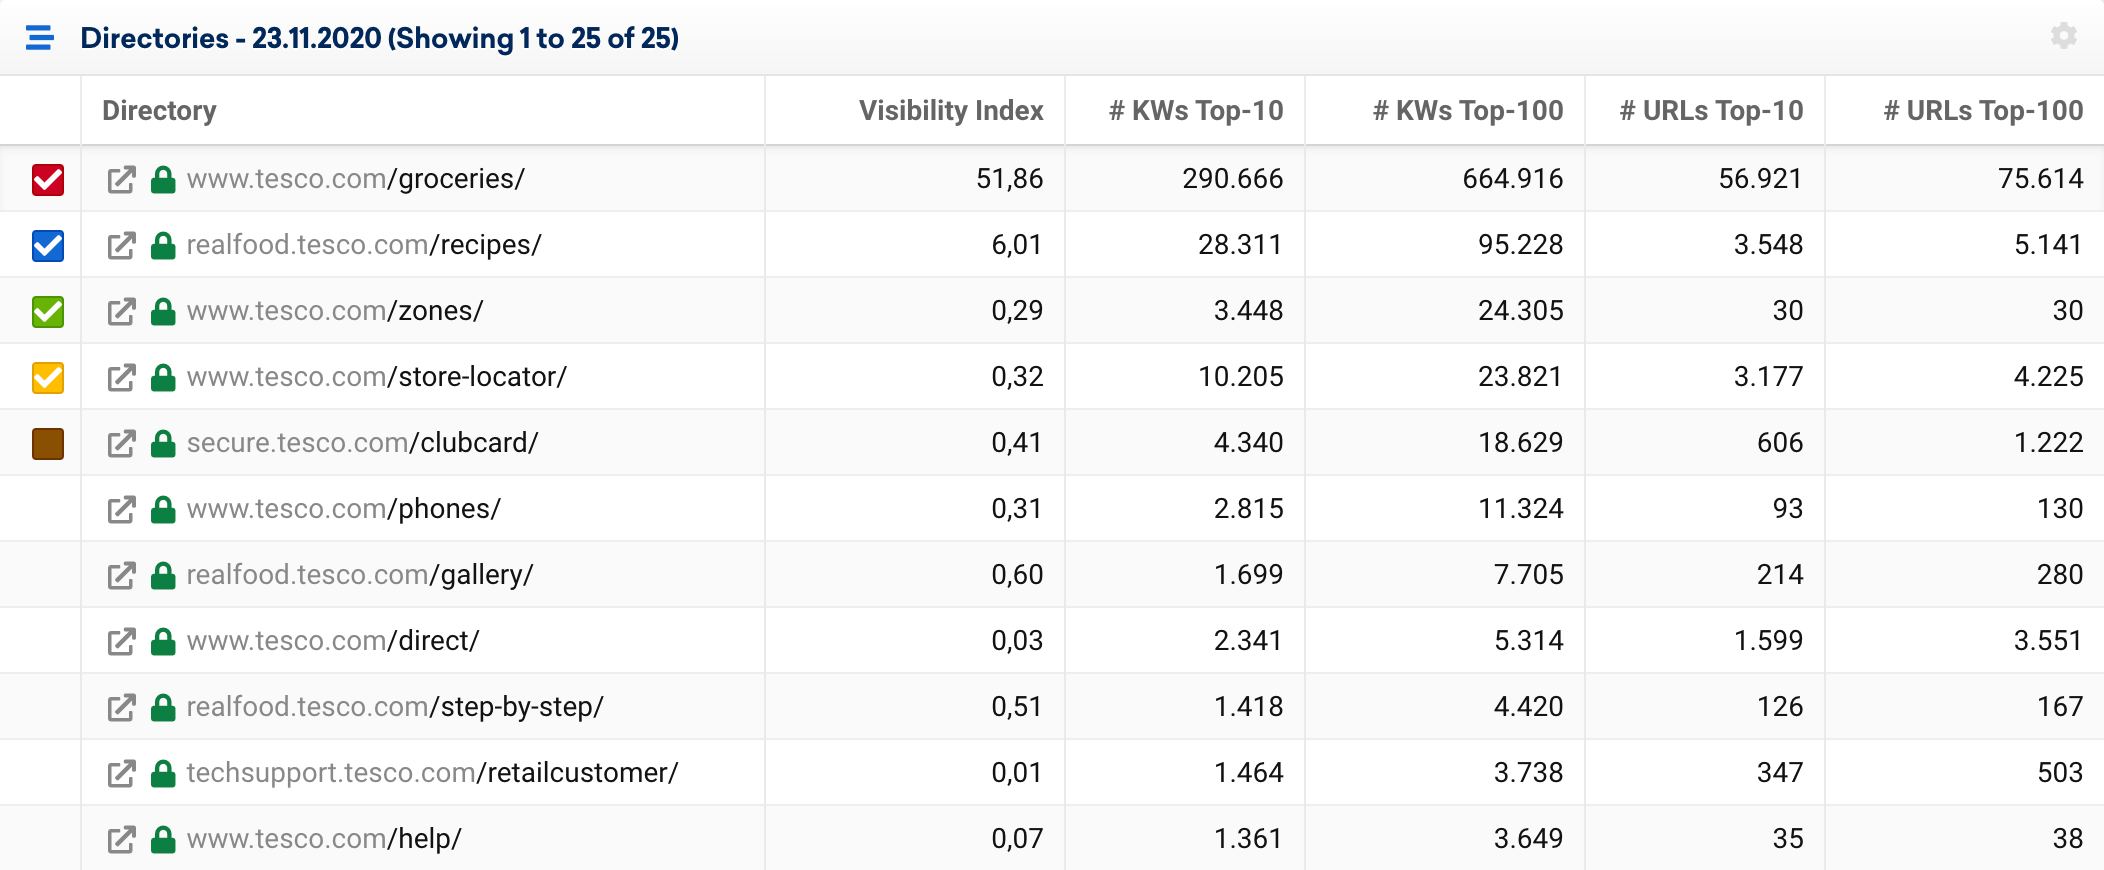Open the www.tesco.com/direct/ link

[x=333, y=641]
